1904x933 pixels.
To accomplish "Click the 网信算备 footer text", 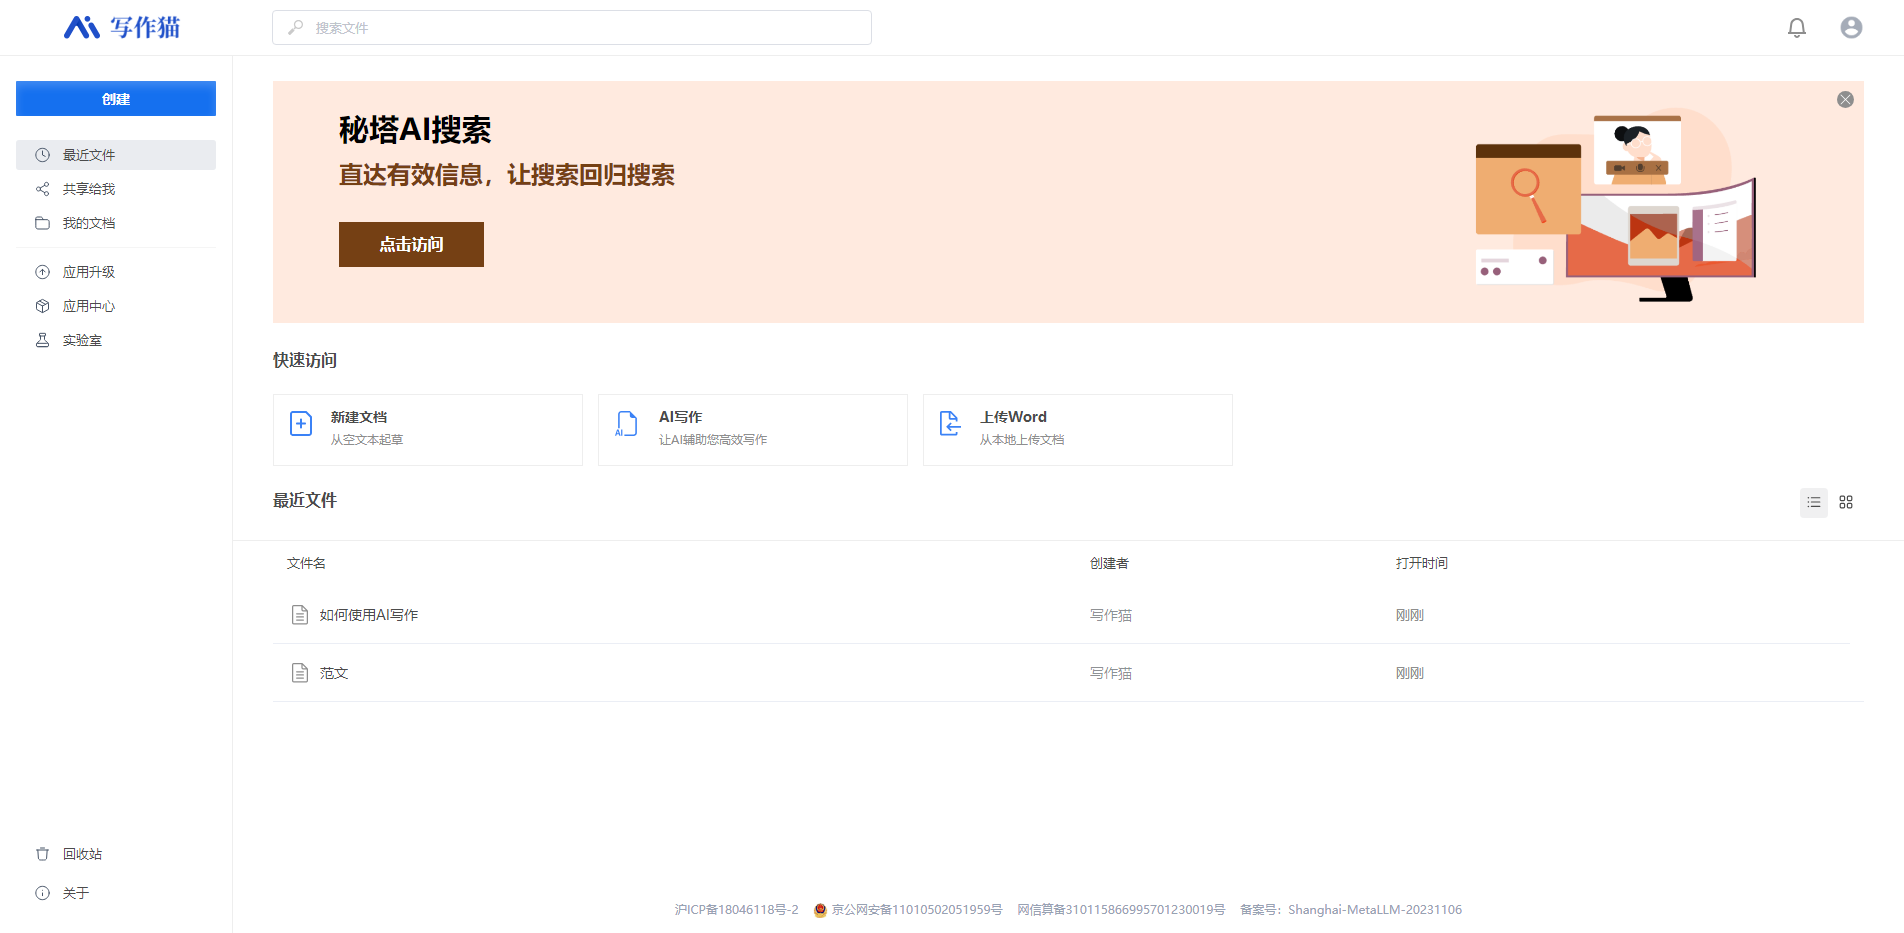I will (x=1121, y=910).
